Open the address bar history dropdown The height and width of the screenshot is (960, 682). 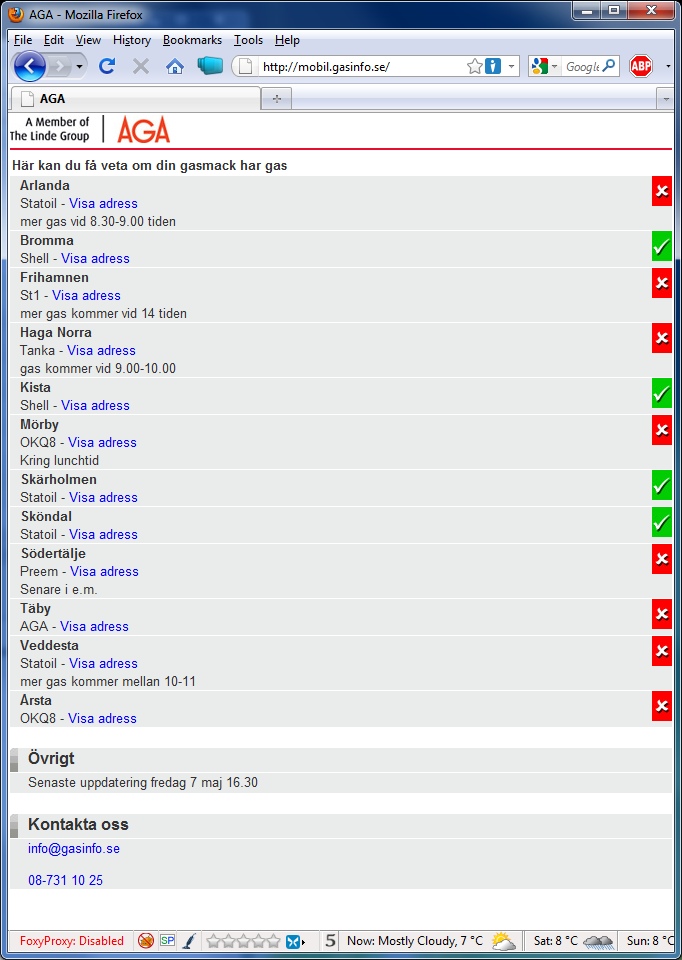511,66
